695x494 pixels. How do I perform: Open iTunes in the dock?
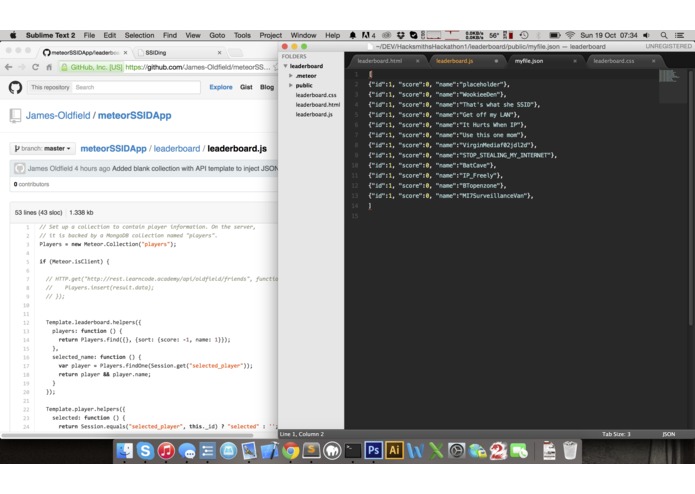pos(166,451)
